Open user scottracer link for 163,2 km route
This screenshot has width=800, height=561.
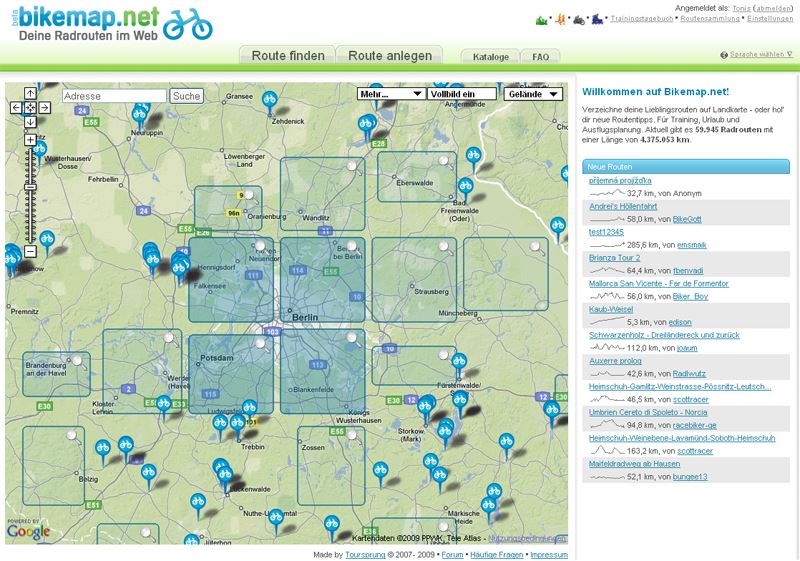click(694, 451)
